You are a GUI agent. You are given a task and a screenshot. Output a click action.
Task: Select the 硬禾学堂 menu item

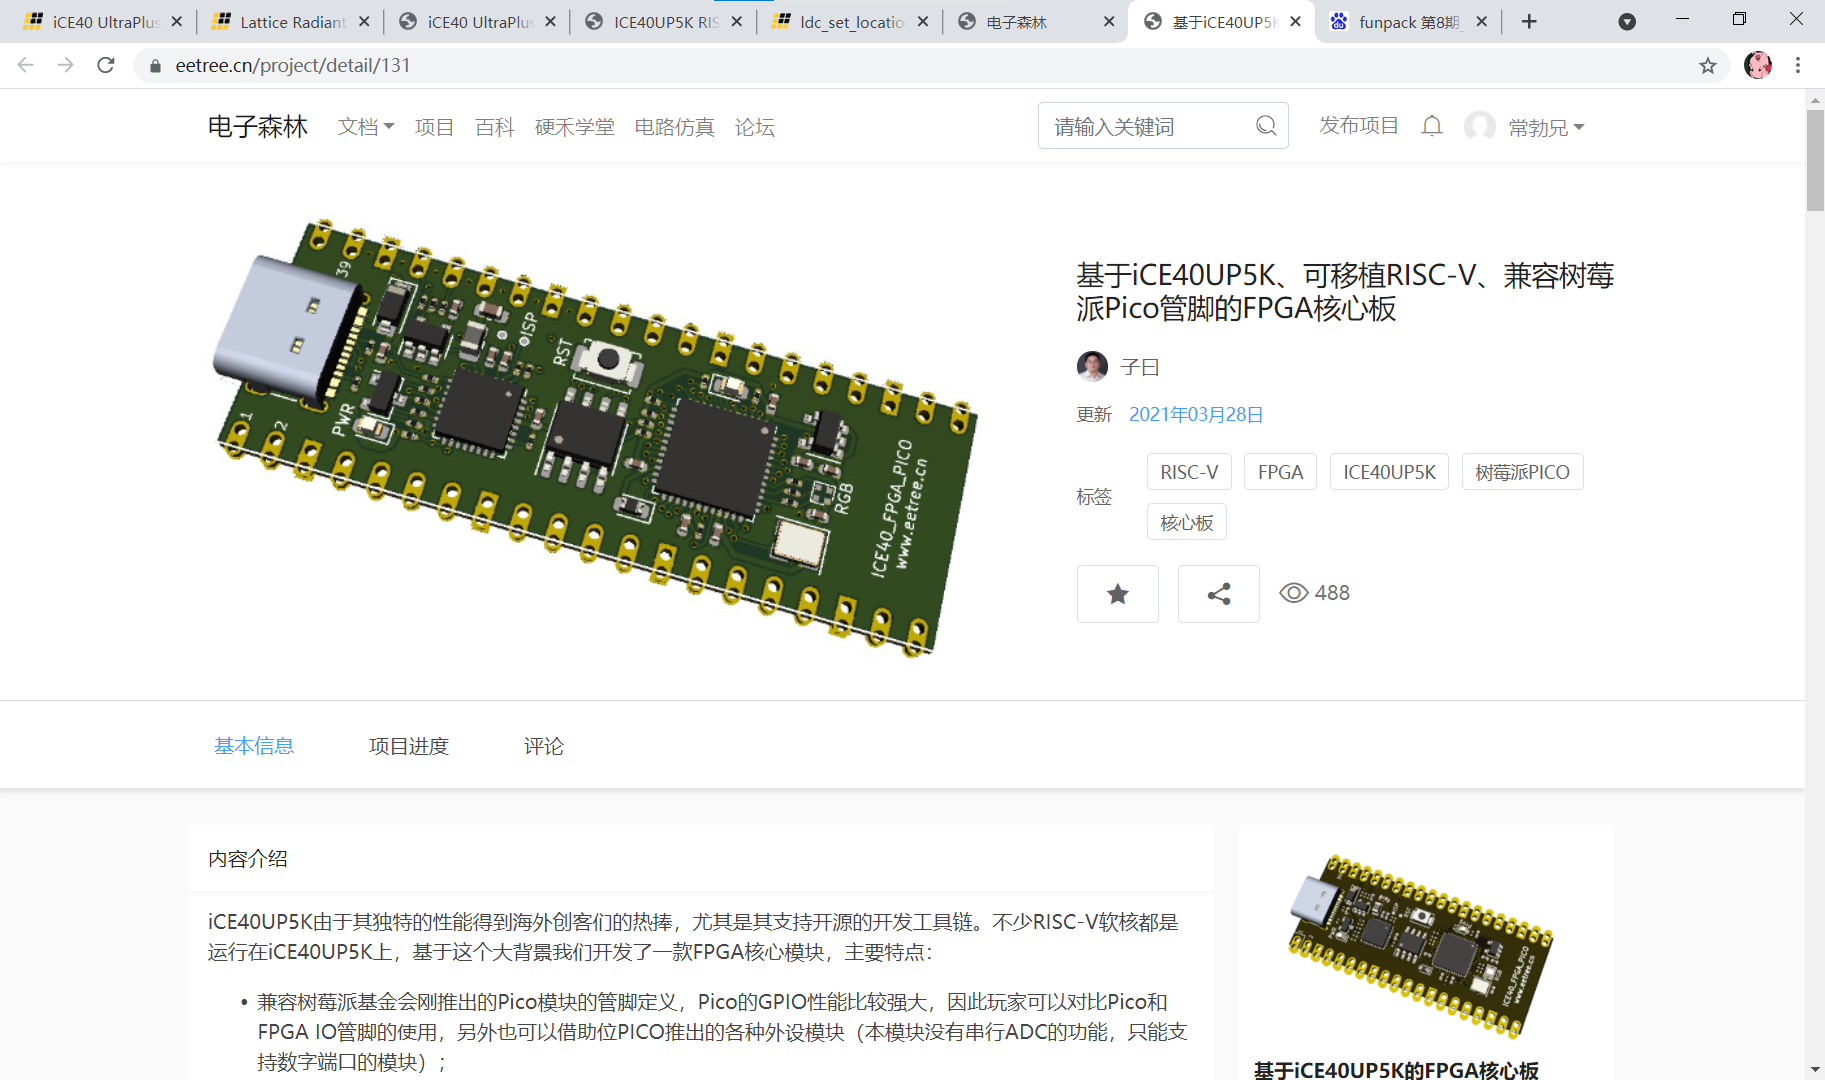[x=575, y=127]
